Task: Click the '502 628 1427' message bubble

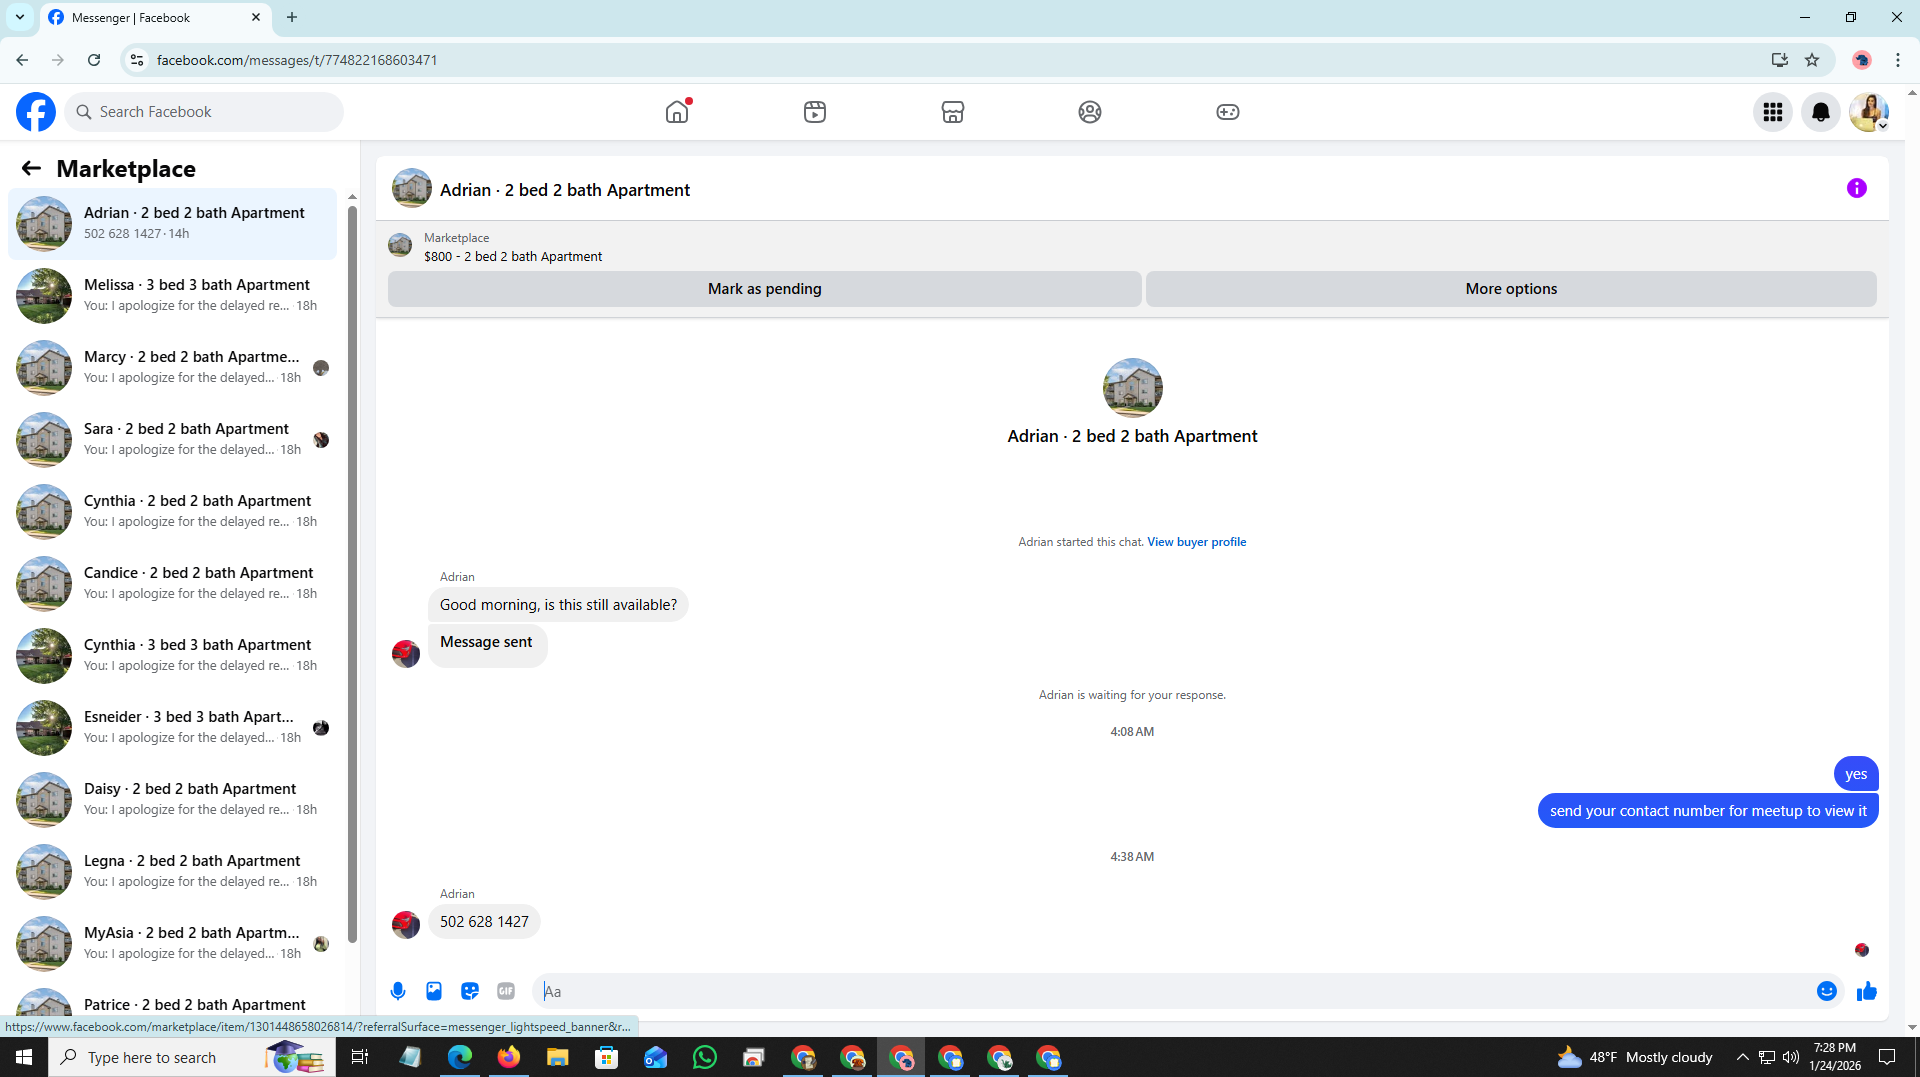Action: pyautogui.click(x=484, y=922)
